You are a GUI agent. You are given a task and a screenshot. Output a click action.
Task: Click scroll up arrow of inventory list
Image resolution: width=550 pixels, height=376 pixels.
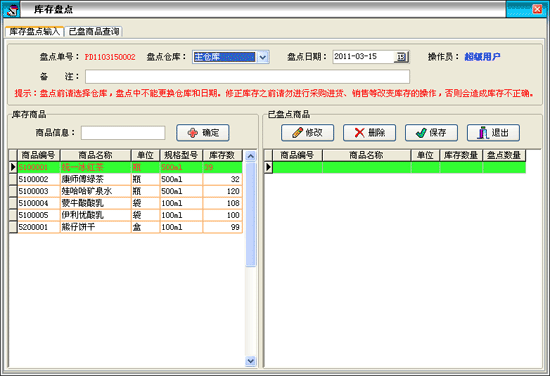250,156
